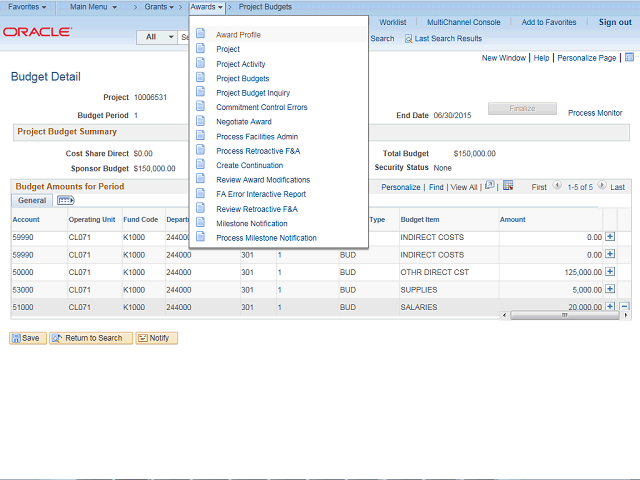Screen dimensions: 640x480
Task: Open the All search category dropdown
Action: [156, 38]
